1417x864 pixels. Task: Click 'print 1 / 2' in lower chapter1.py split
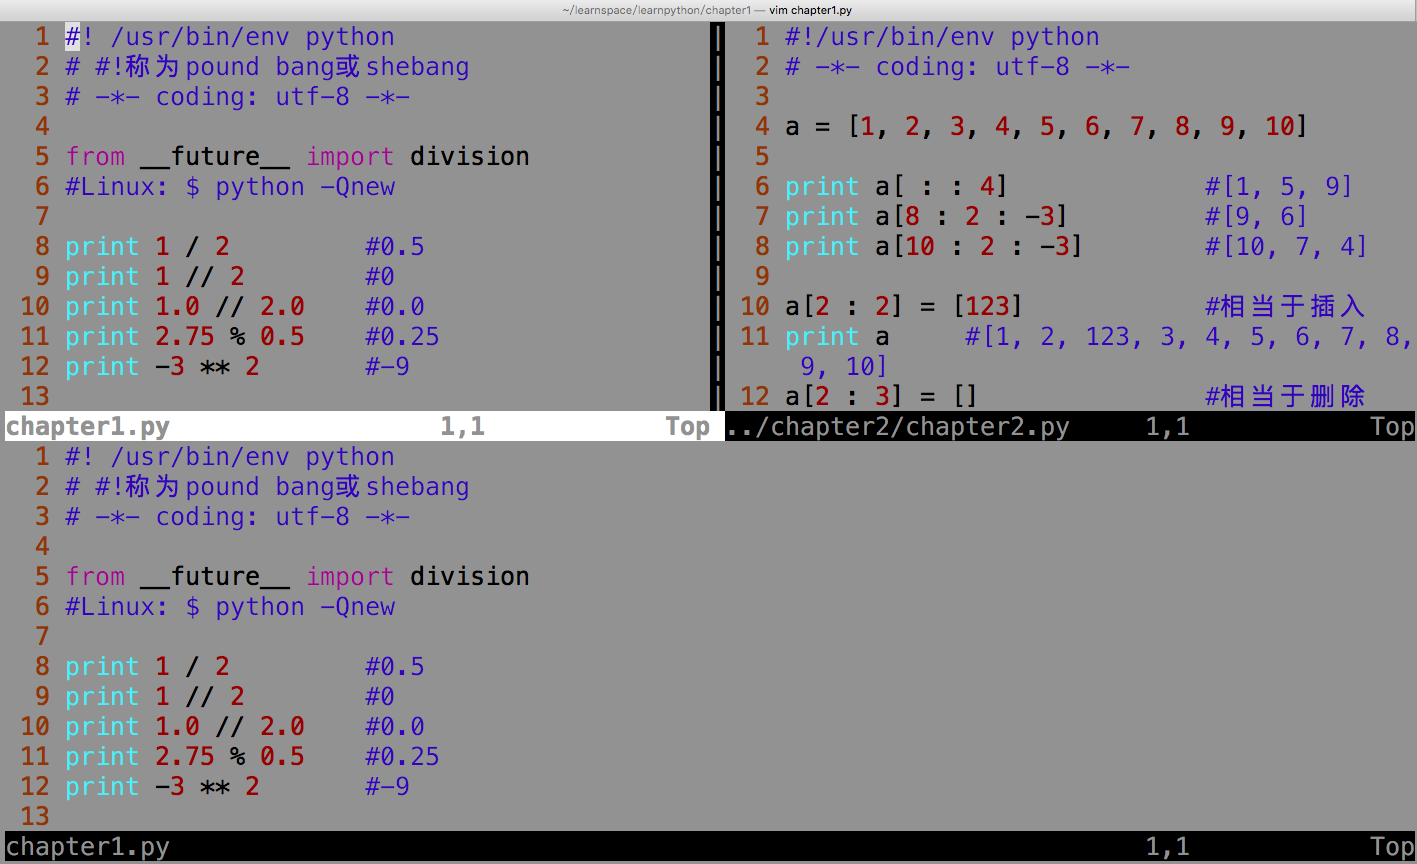point(148,667)
